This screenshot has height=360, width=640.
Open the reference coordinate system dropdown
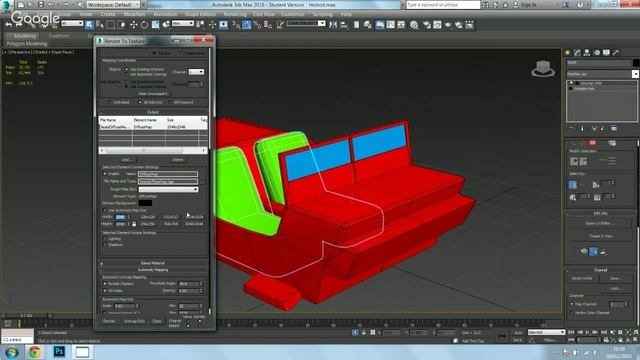[182, 24]
